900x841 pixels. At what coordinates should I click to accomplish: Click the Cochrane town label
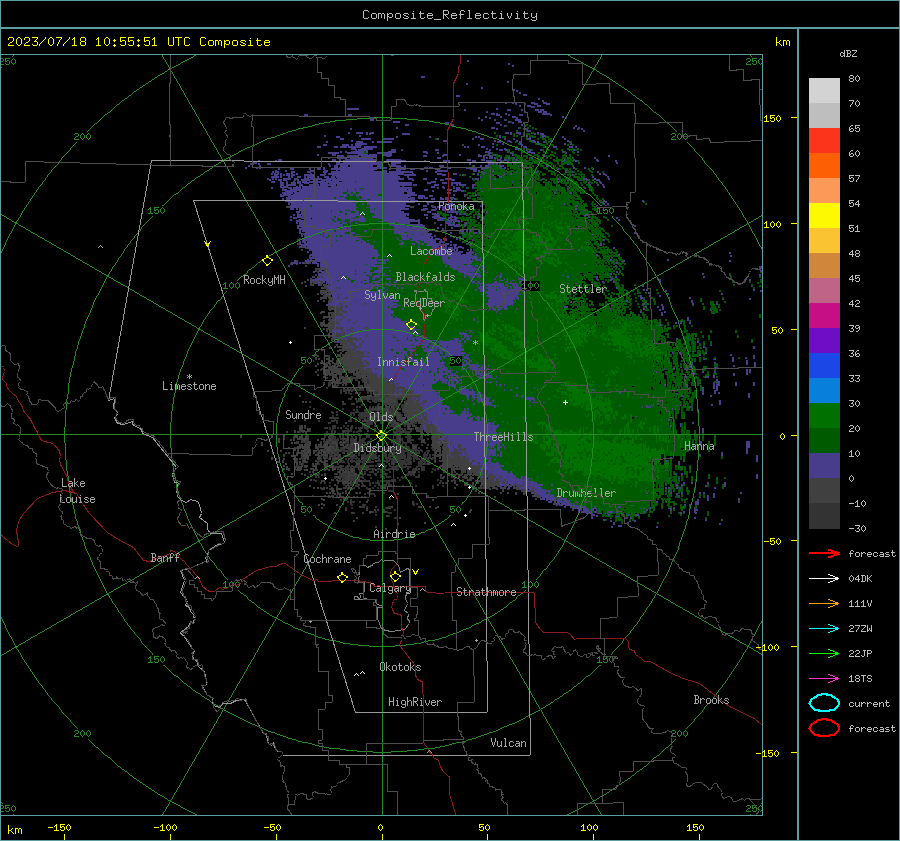click(327, 559)
